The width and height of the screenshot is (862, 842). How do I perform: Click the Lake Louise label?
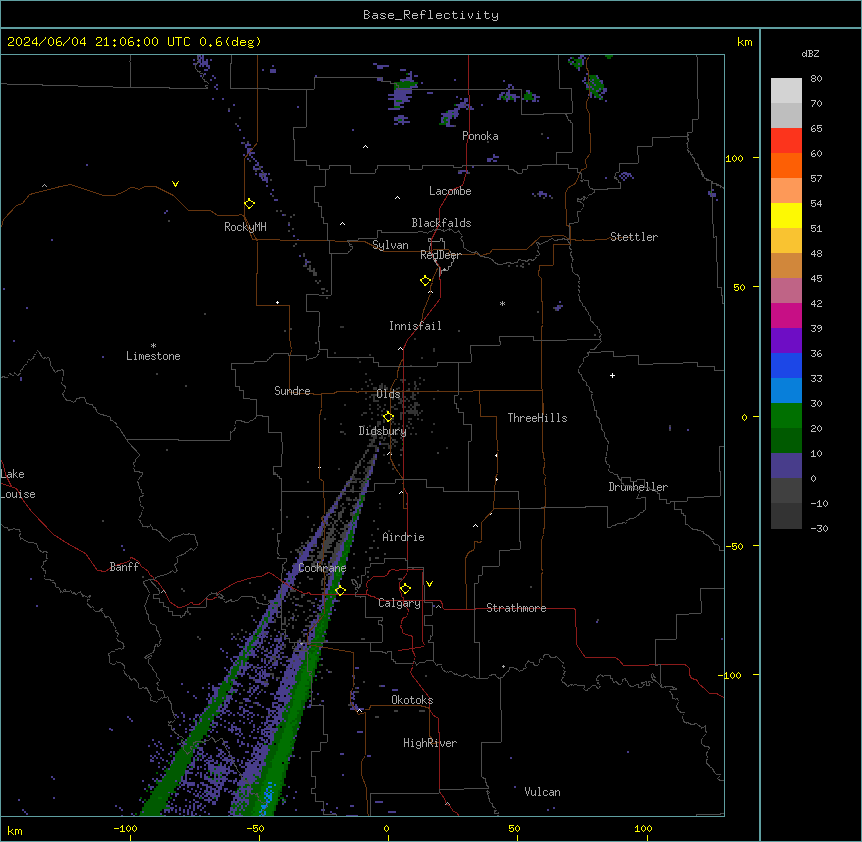(x=16, y=484)
